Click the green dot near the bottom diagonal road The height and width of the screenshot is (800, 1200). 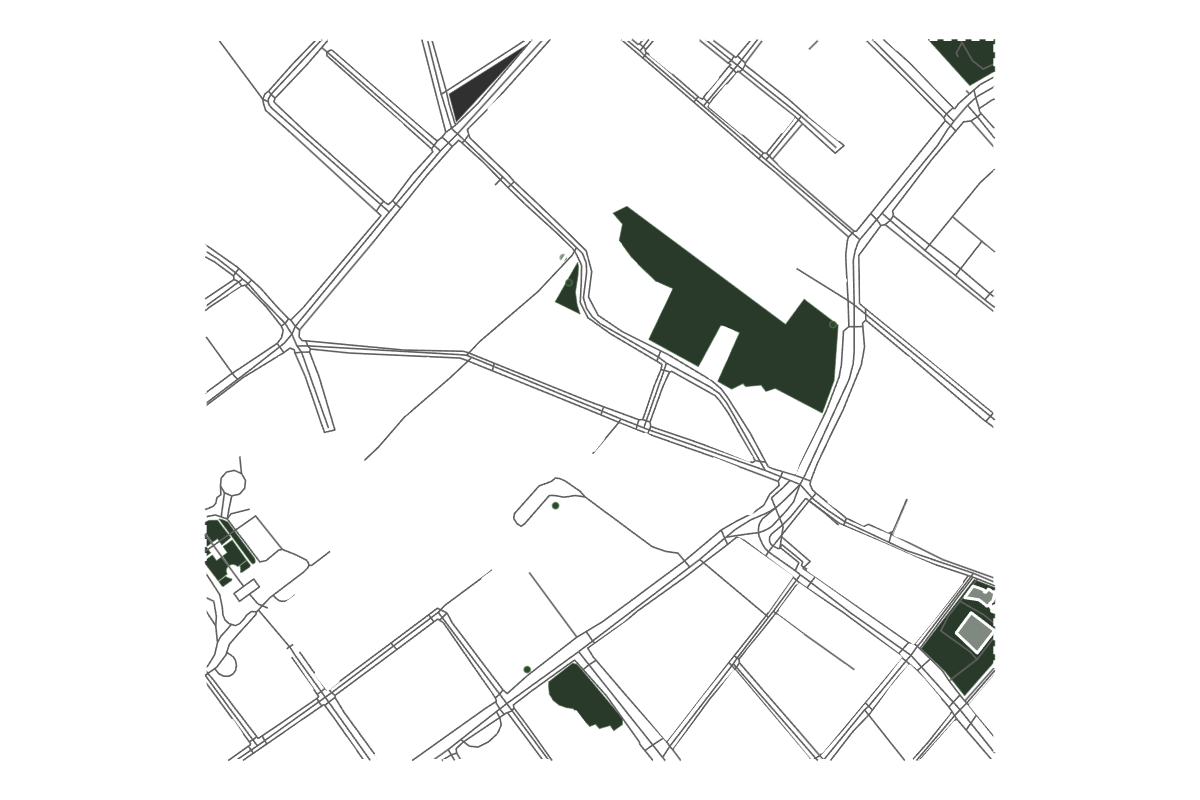pos(527,669)
